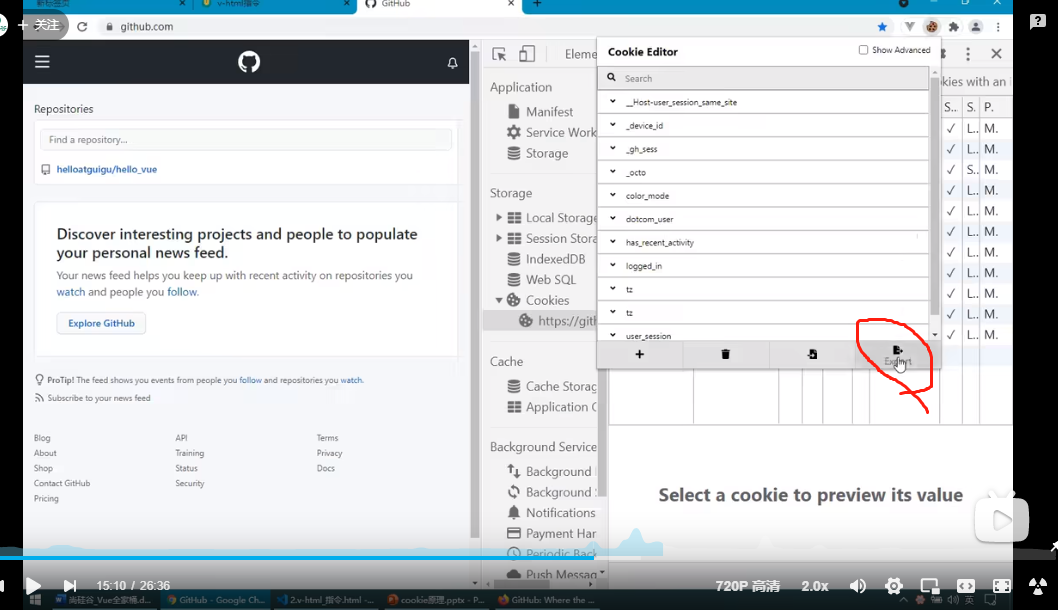This screenshot has width=1058, height=615.
Task: Reload the github.com page
Action: pos(82,26)
